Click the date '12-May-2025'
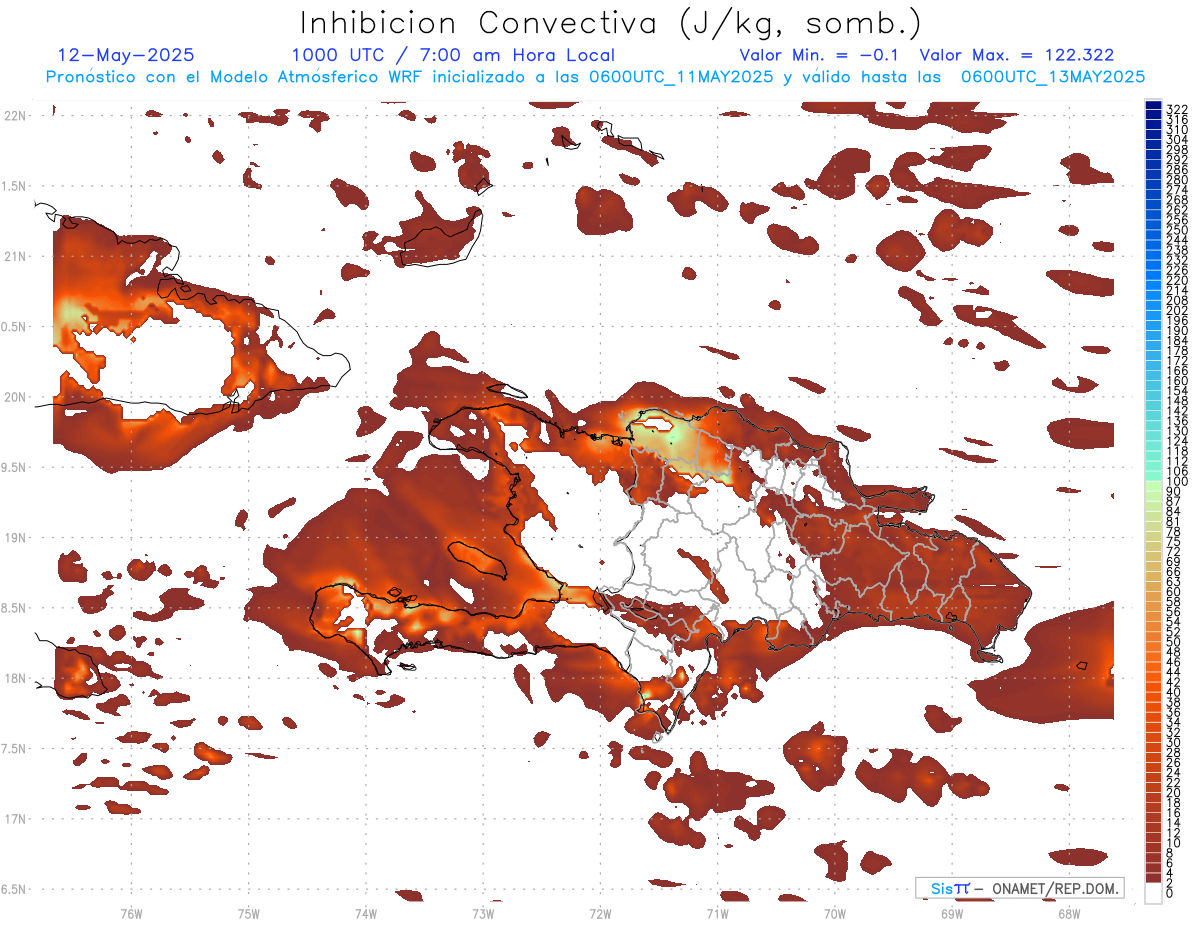Image resolution: width=1200 pixels, height=927 pixels. tap(126, 55)
